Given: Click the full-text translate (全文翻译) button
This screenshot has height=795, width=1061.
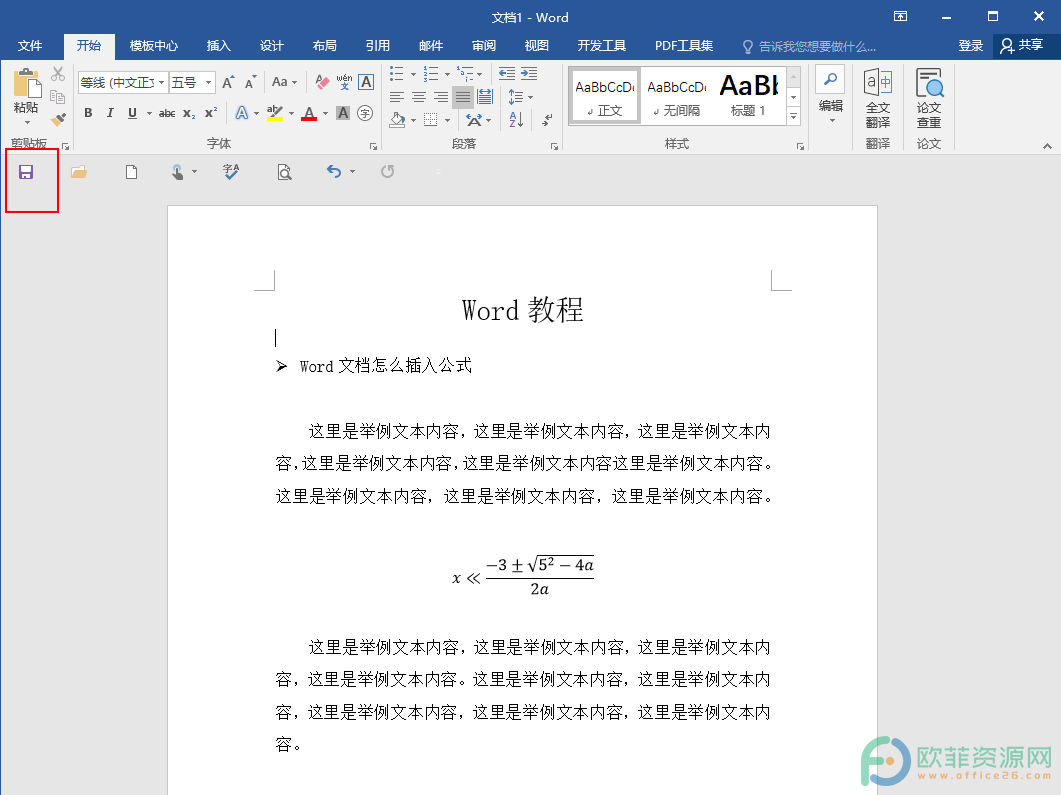Looking at the screenshot, I should pyautogui.click(x=878, y=98).
